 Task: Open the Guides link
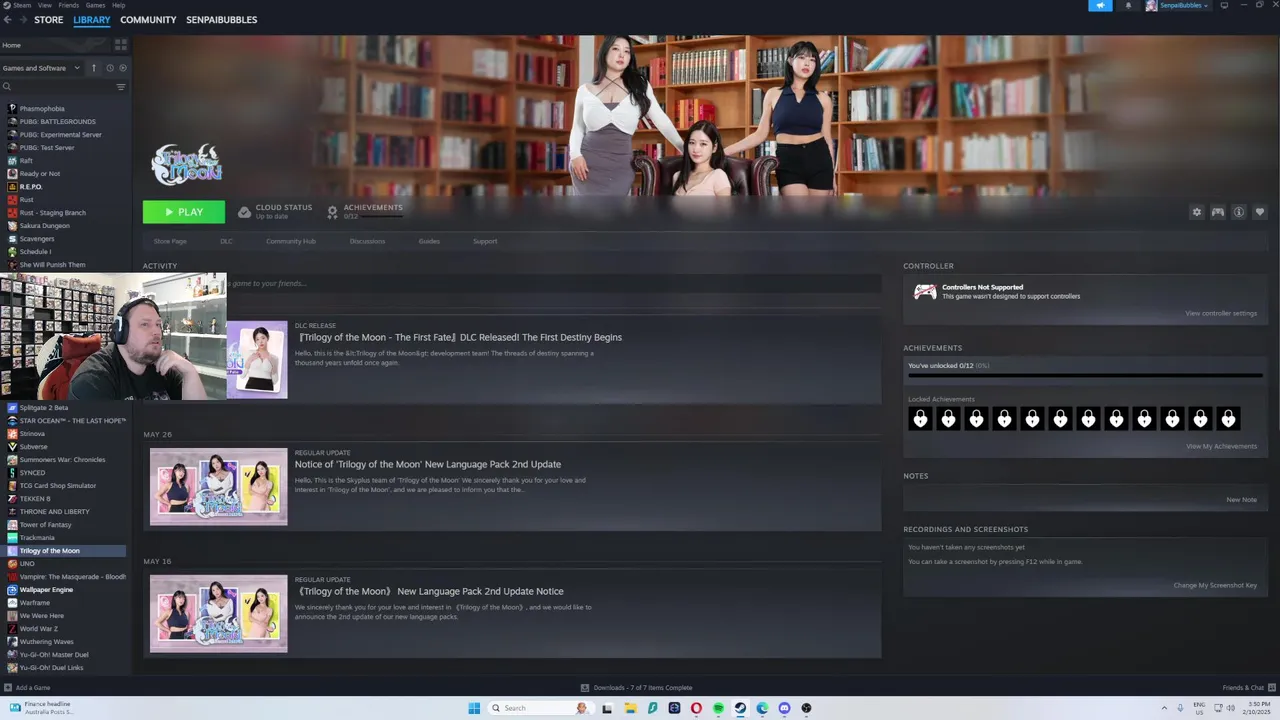coord(429,241)
